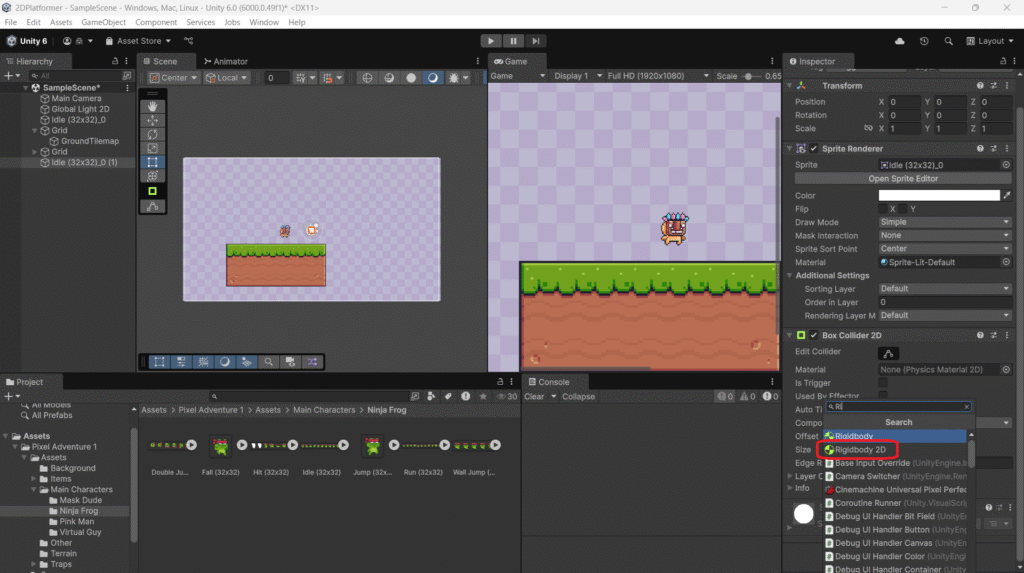
Task: Click the Collapse button in Console
Action: pyautogui.click(x=578, y=396)
